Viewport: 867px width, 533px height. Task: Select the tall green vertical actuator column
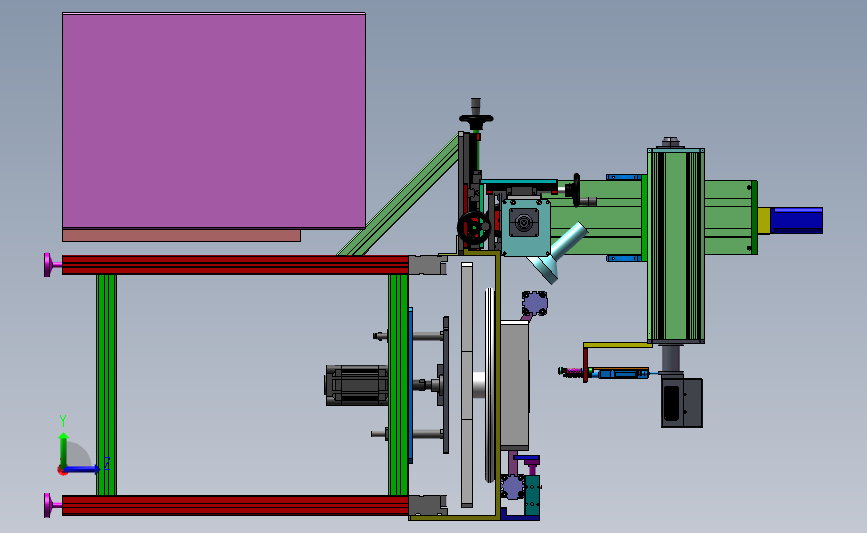tap(676, 245)
